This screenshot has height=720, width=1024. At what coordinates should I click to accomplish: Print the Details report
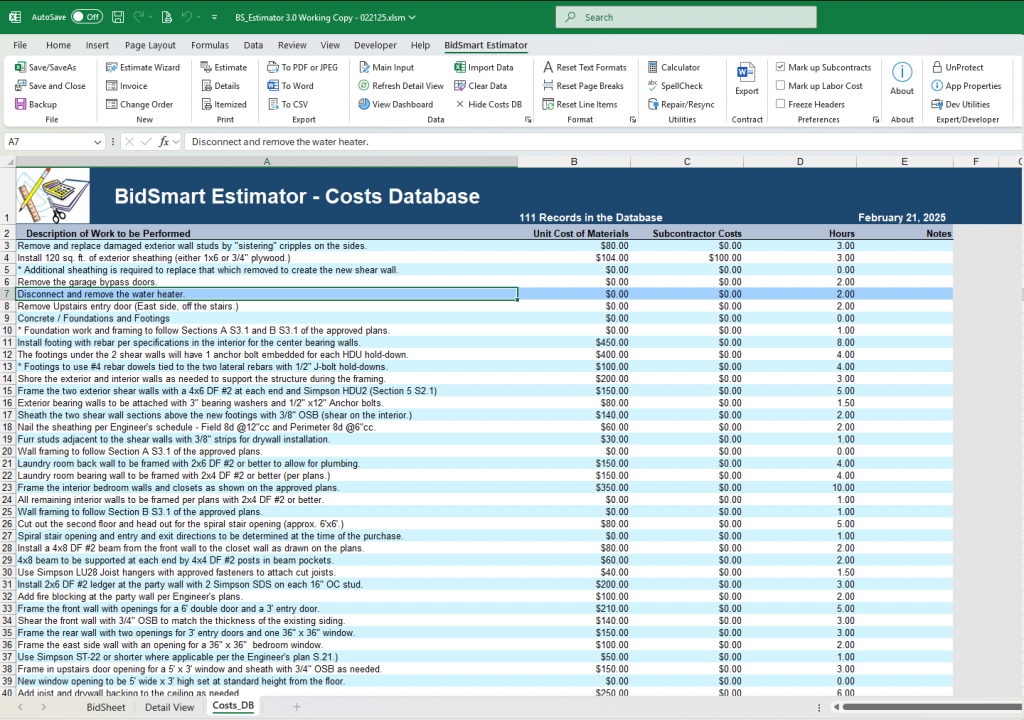[220, 86]
